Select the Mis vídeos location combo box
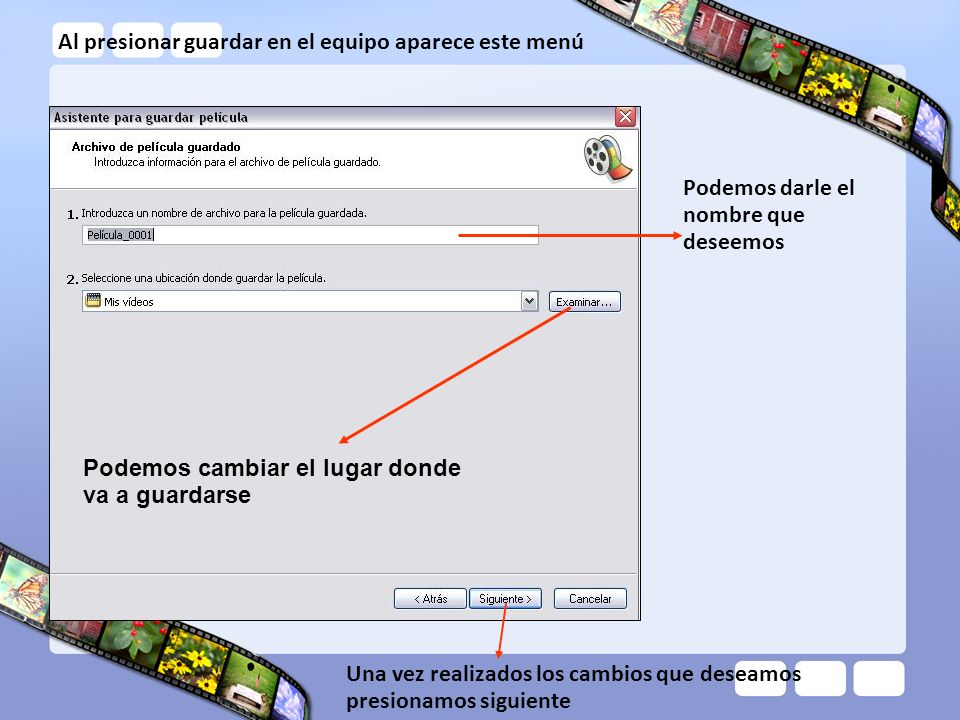The height and width of the screenshot is (720, 960). coord(310,301)
